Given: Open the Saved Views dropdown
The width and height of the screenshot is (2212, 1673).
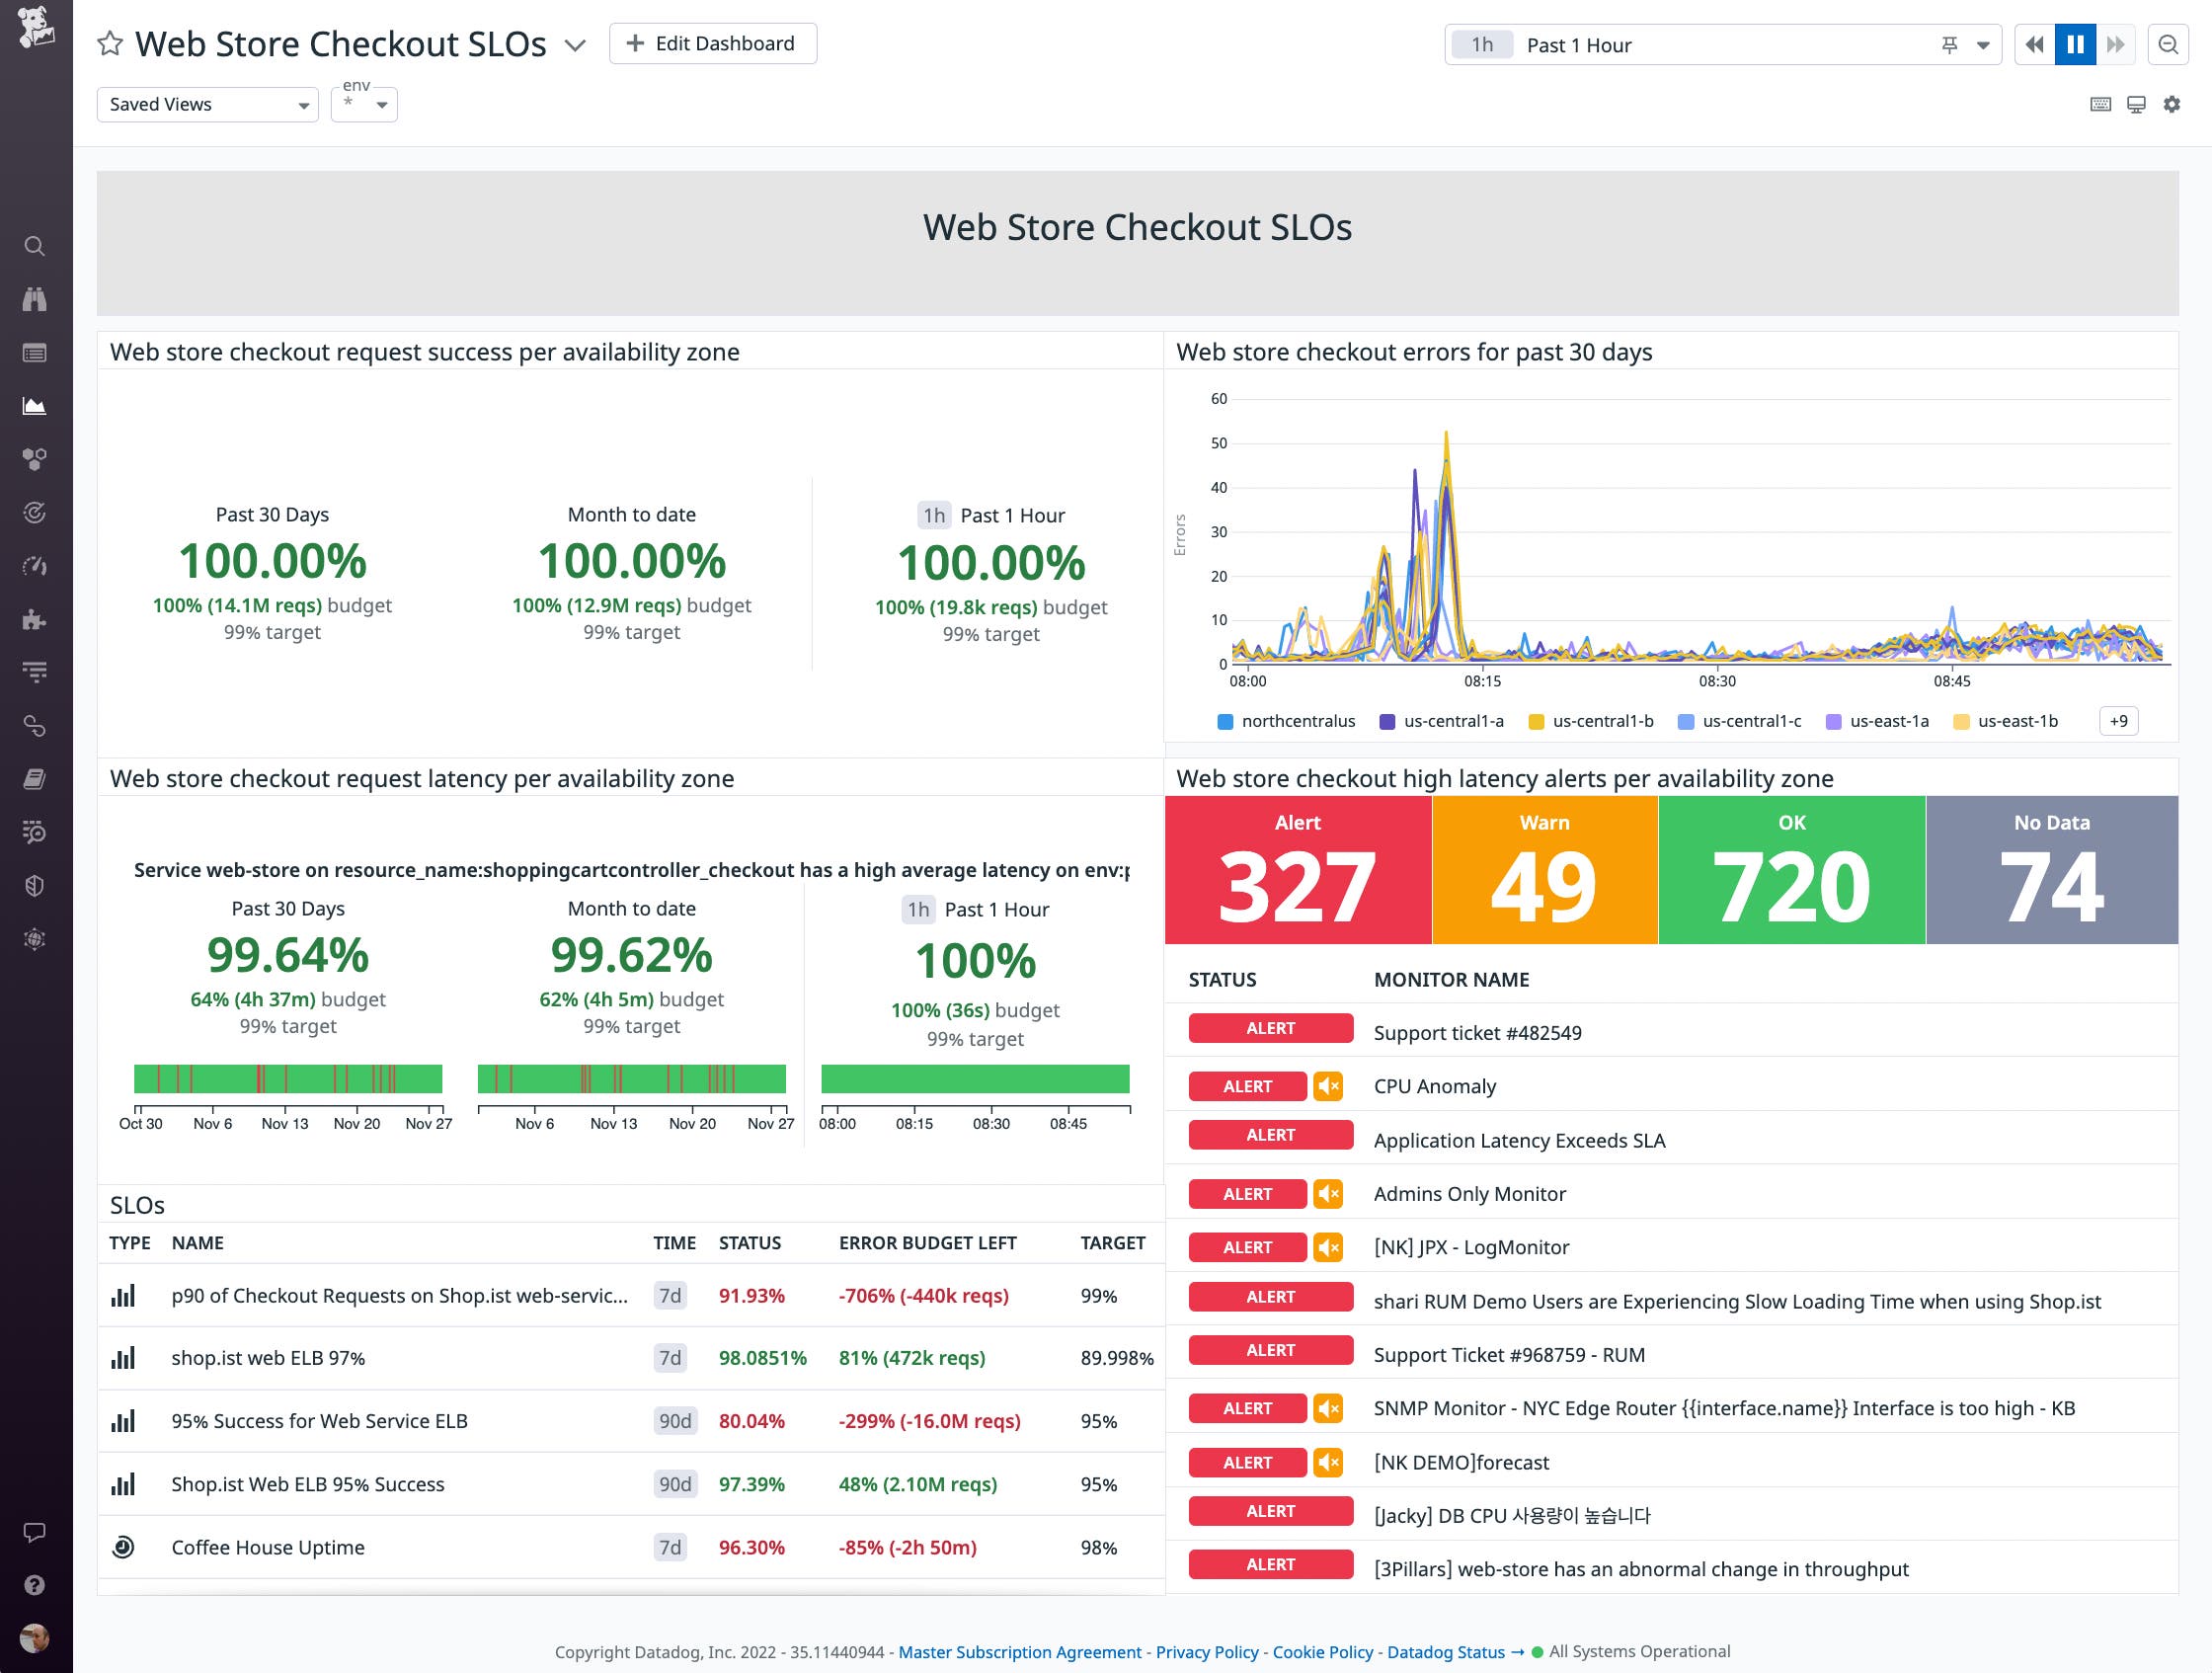Looking at the screenshot, I should 207,104.
